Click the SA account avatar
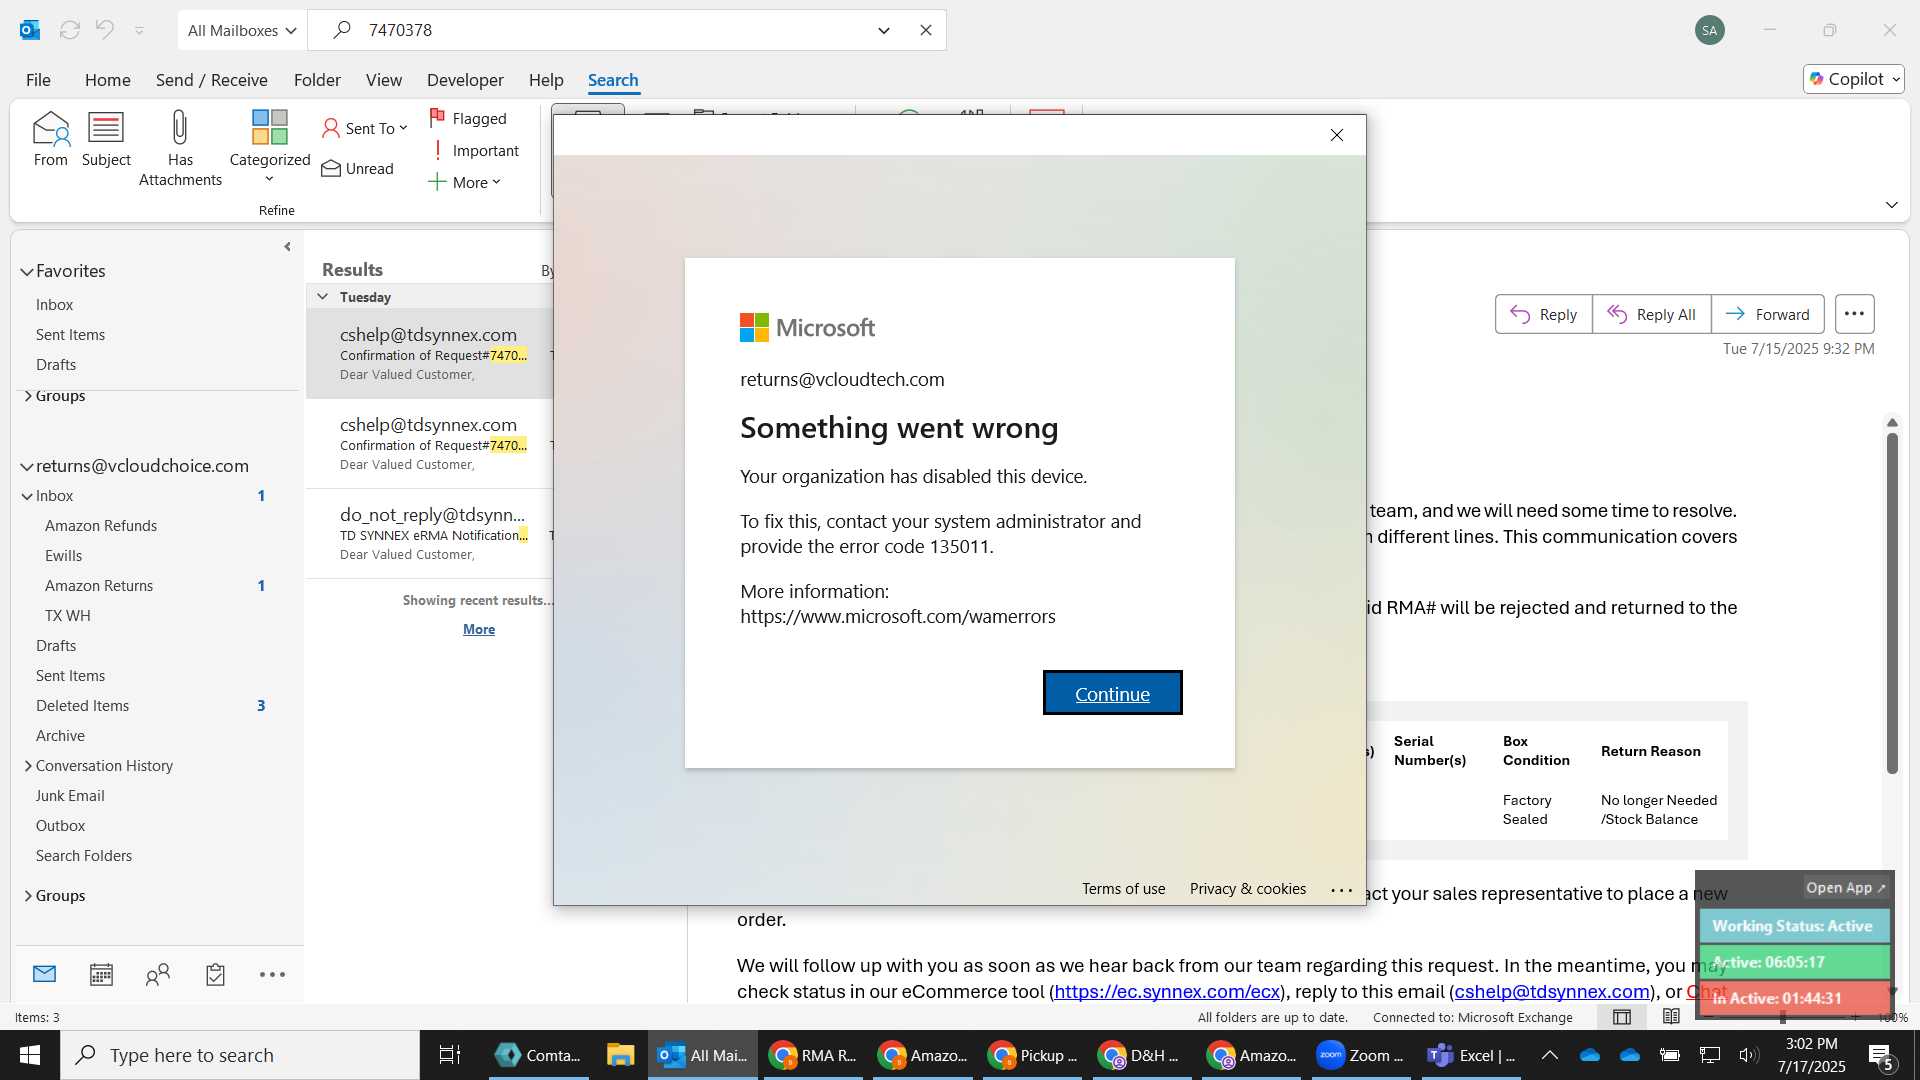The image size is (1920, 1080). (1710, 30)
